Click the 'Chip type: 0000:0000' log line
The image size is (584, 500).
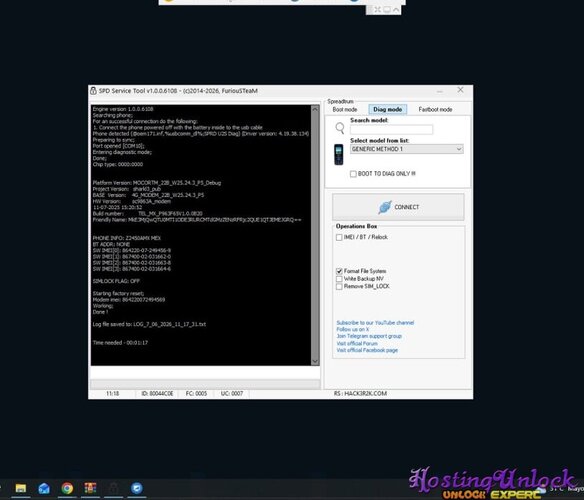pyautogui.click(x=118, y=164)
